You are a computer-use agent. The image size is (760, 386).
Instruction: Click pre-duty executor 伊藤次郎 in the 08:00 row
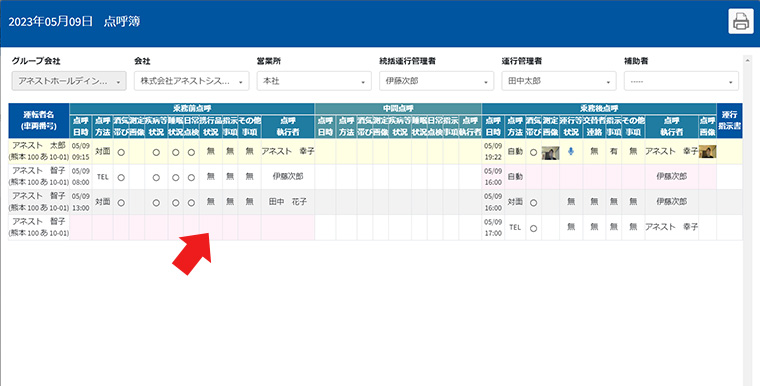(x=288, y=177)
